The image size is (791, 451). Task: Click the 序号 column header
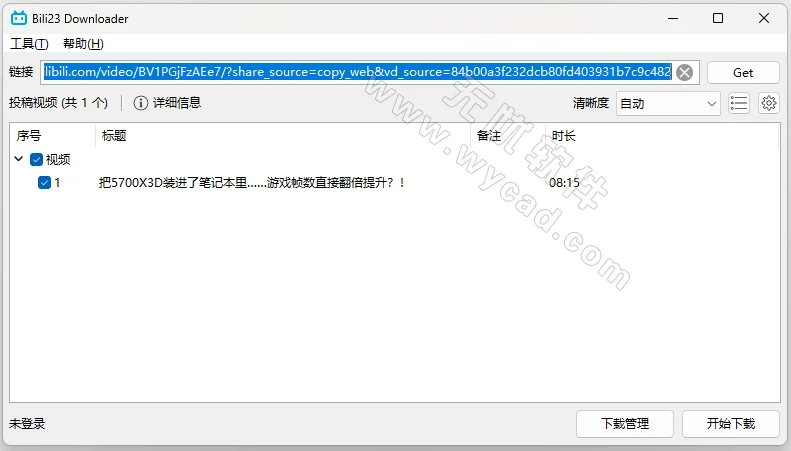point(53,136)
